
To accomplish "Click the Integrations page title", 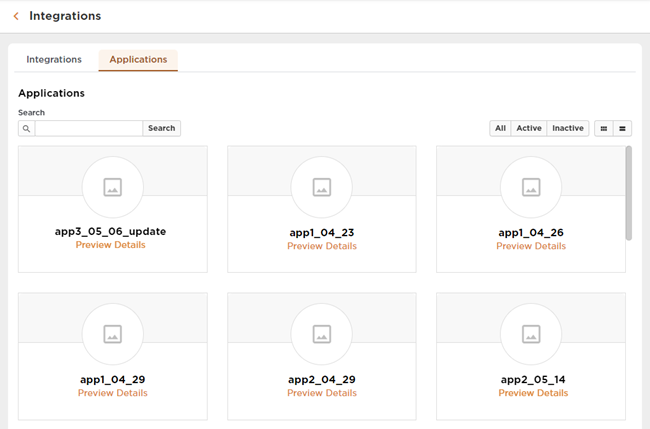I will coord(65,16).
